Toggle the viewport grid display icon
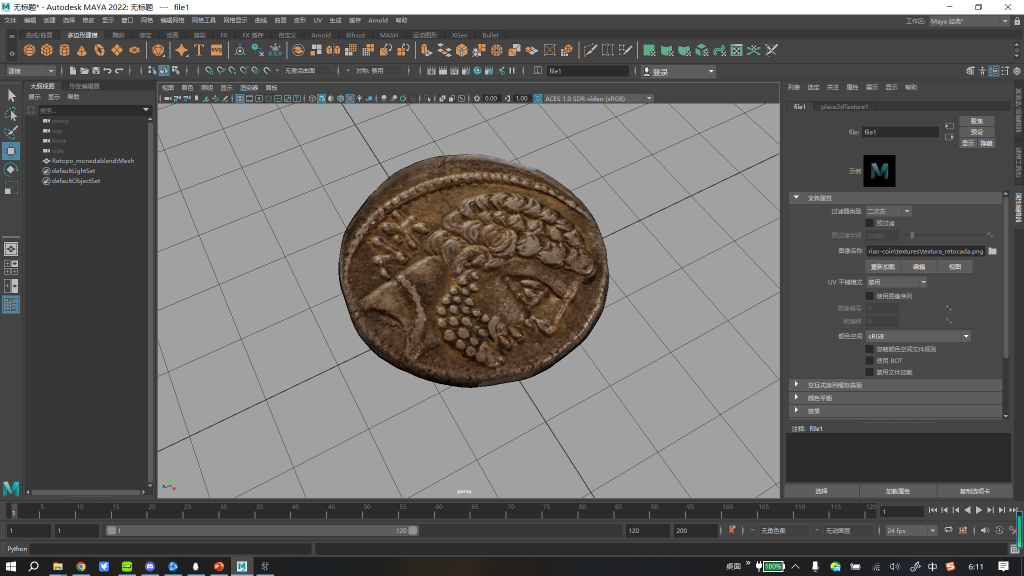The image size is (1024, 576). [x=240, y=99]
